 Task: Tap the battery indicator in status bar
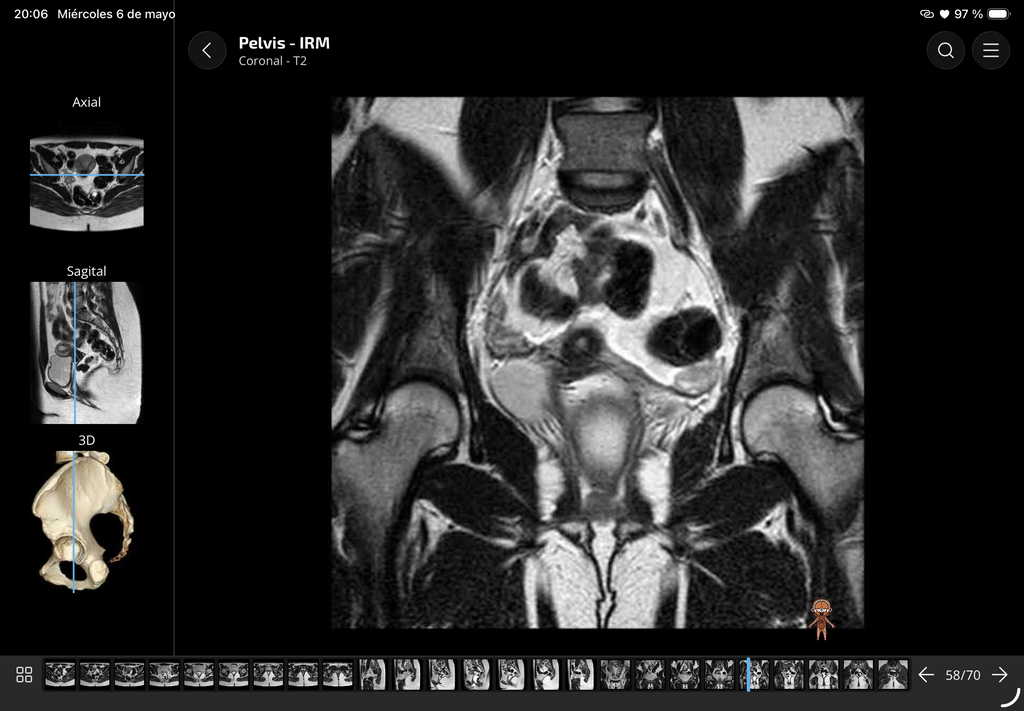999,14
